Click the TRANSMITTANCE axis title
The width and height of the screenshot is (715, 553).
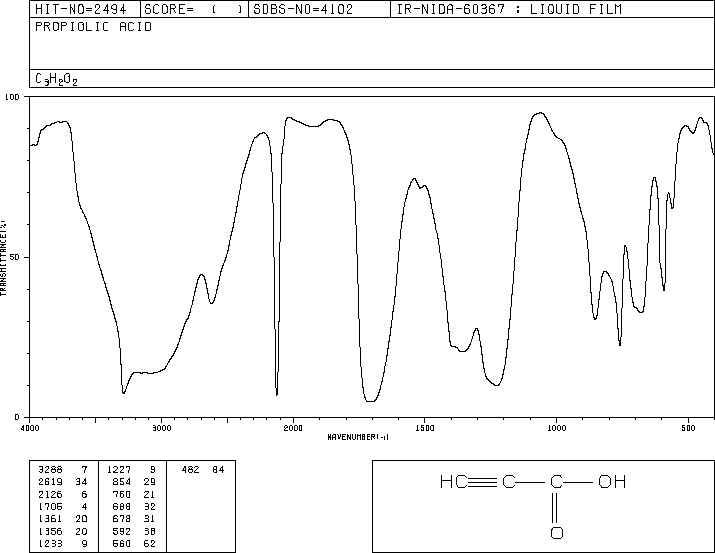pyautogui.click(x=3, y=258)
